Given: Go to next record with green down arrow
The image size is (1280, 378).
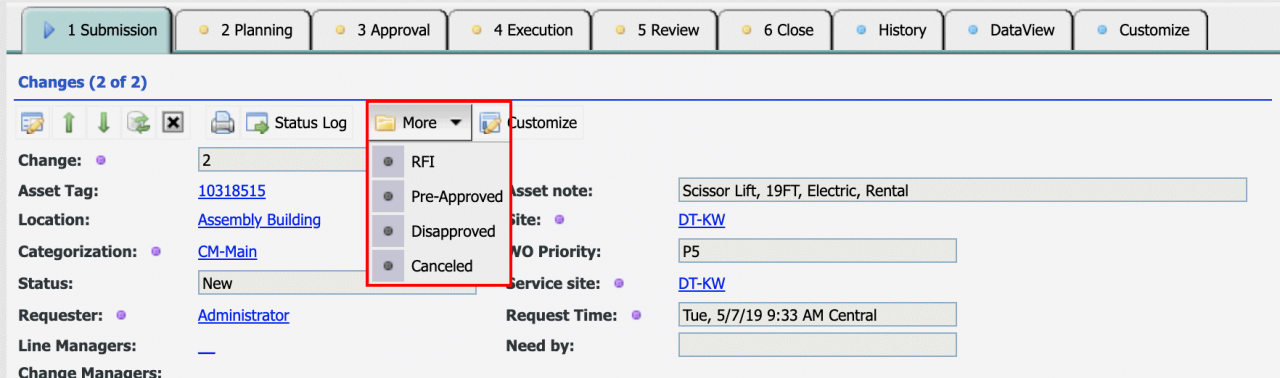Looking at the screenshot, I should 104,123.
